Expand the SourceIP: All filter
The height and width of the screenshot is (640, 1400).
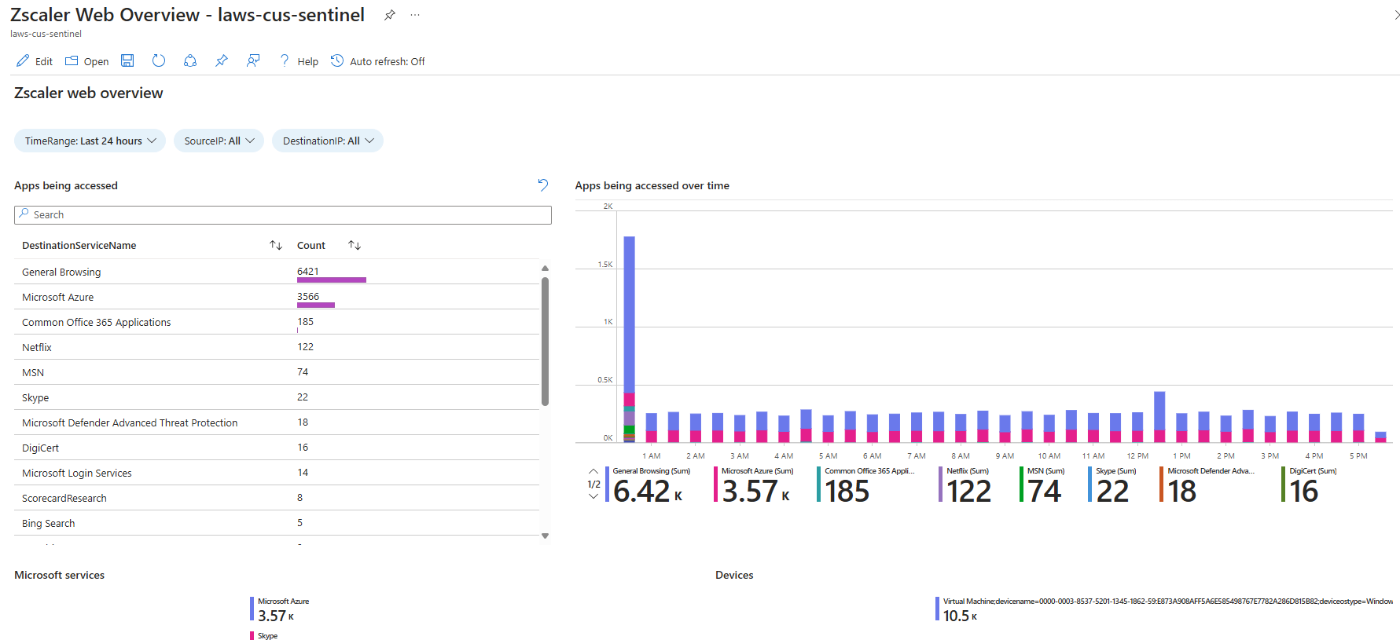tap(219, 141)
